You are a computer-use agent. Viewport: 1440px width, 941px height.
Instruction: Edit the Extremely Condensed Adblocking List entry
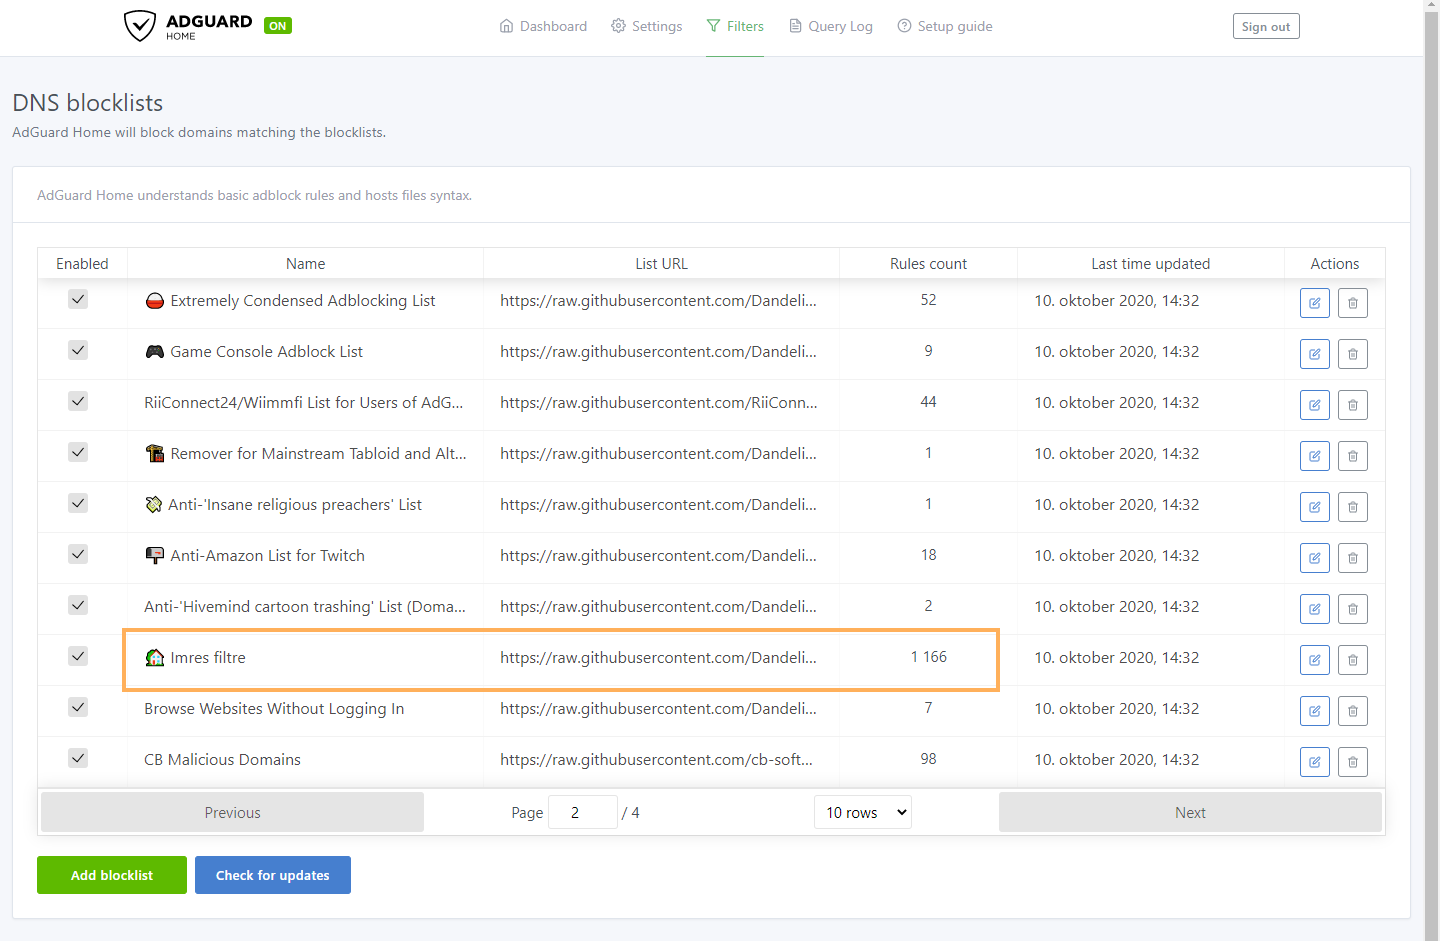point(1315,303)
